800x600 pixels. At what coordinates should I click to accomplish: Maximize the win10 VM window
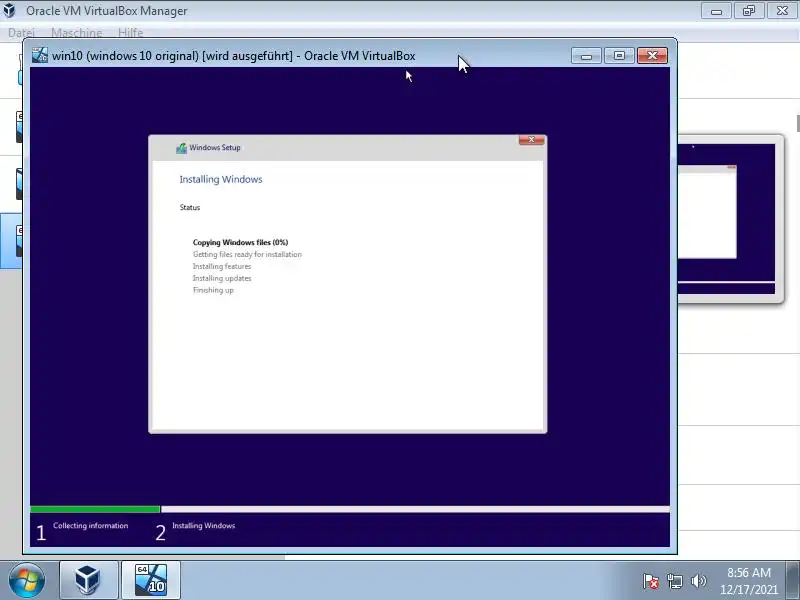[x=619, y=56]
